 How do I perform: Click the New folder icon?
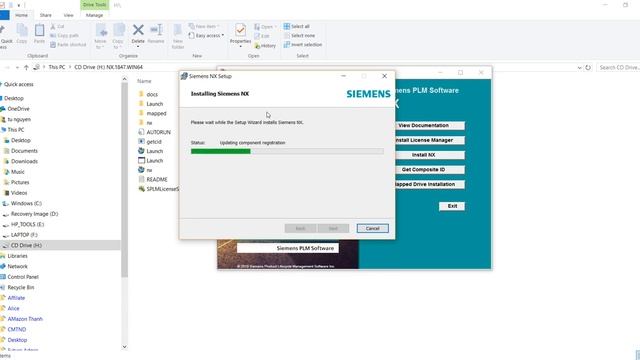click(178, 31)
